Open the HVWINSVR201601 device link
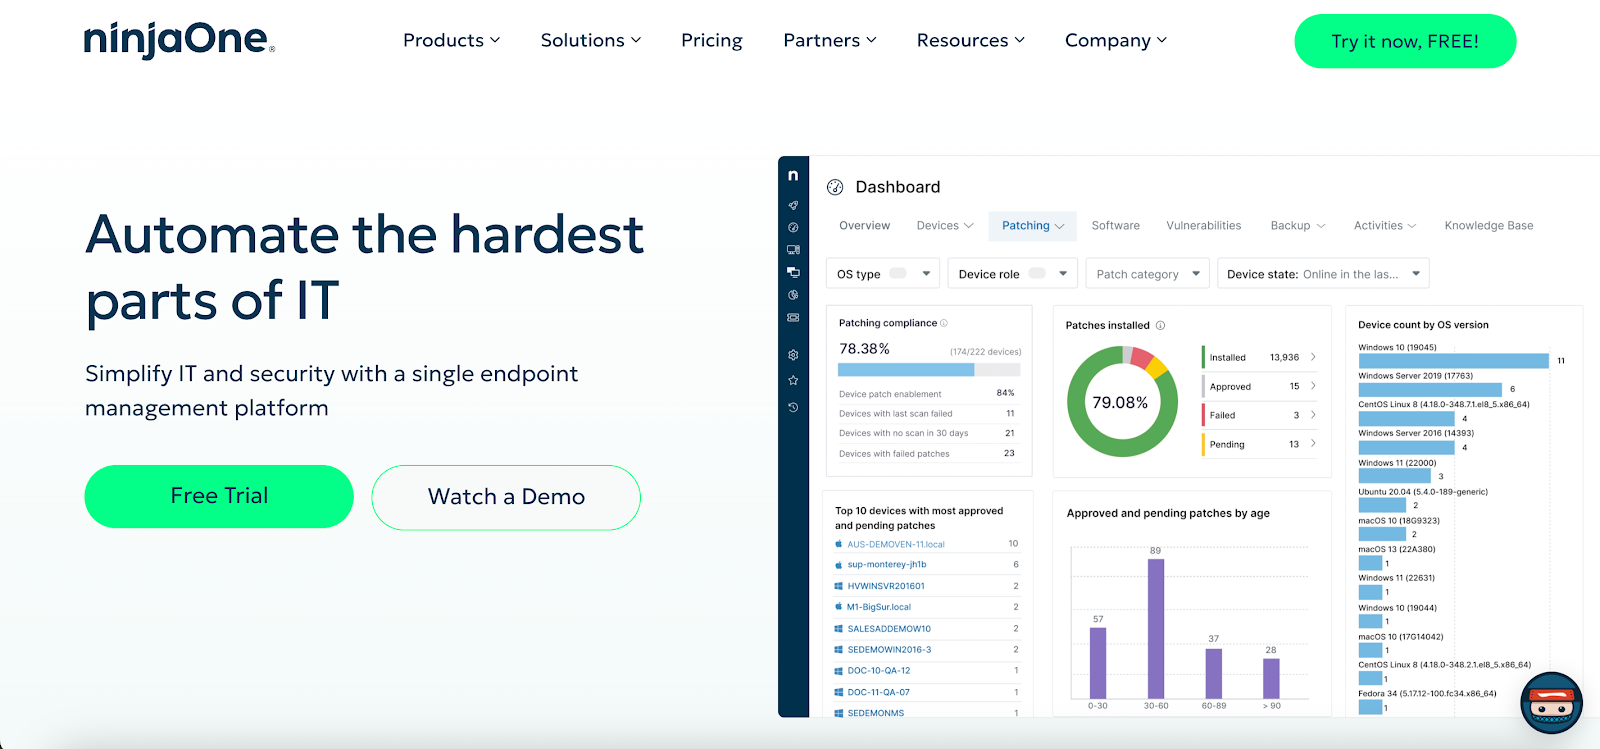 pyautogui.click(x=886, y=586)
